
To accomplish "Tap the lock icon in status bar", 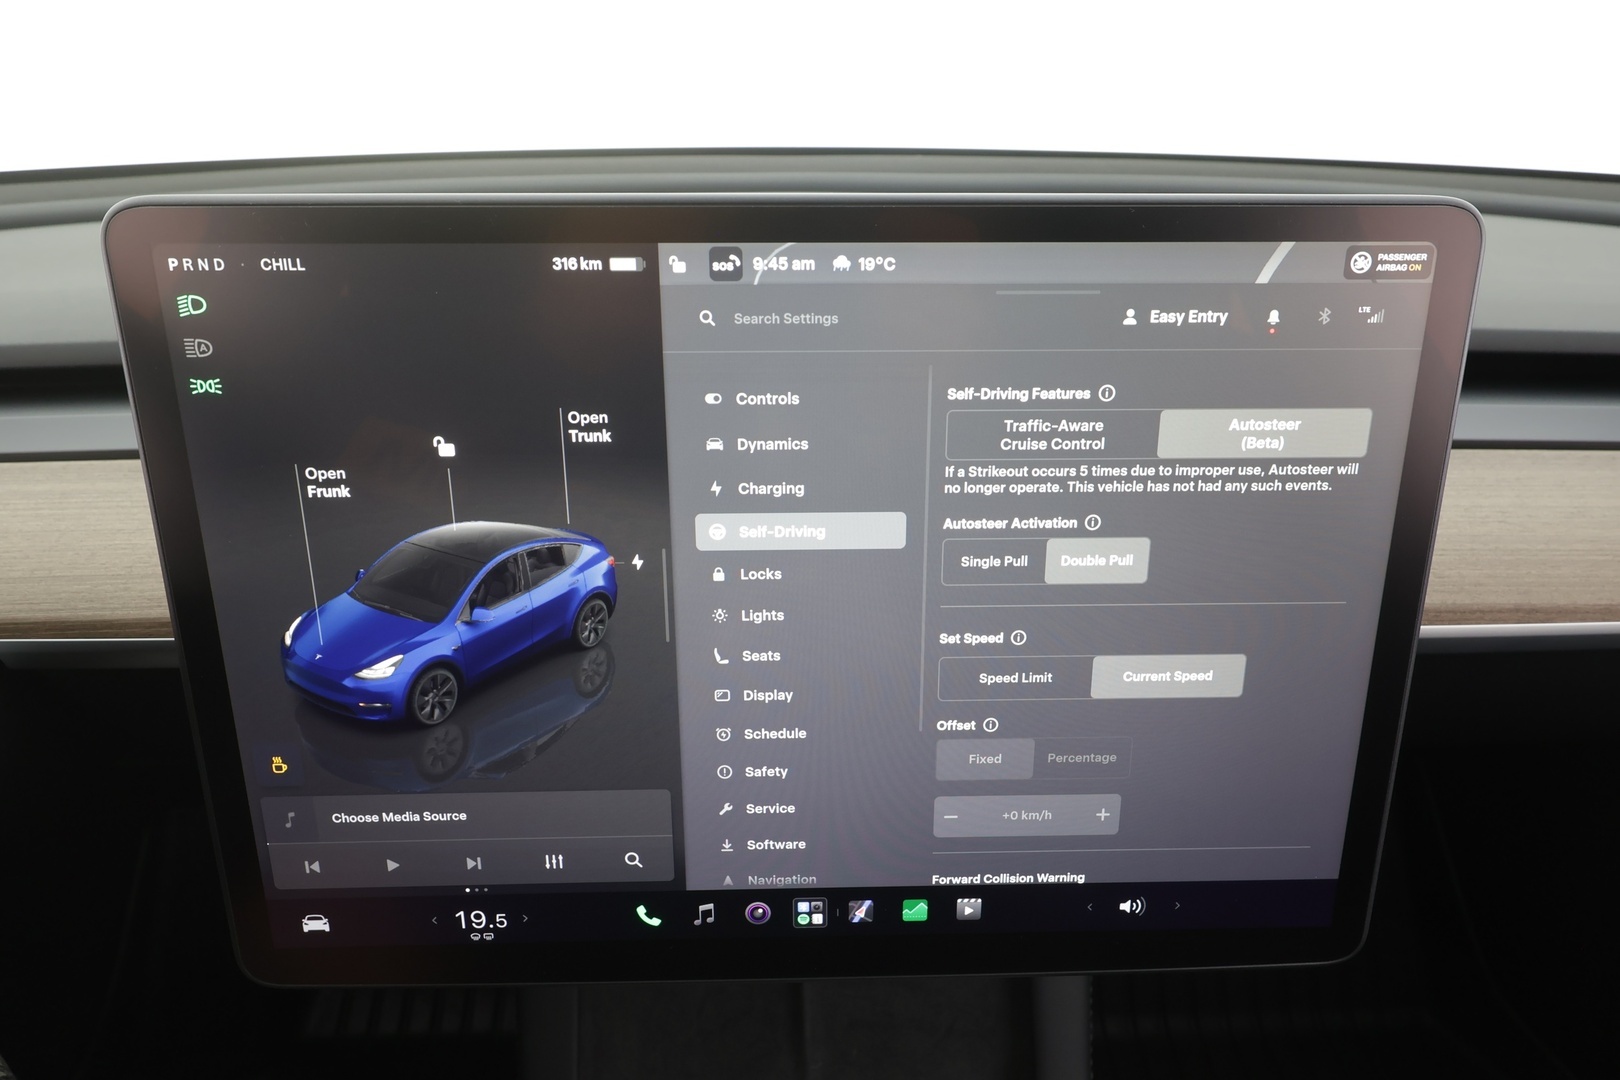I will tap(678, 264).
